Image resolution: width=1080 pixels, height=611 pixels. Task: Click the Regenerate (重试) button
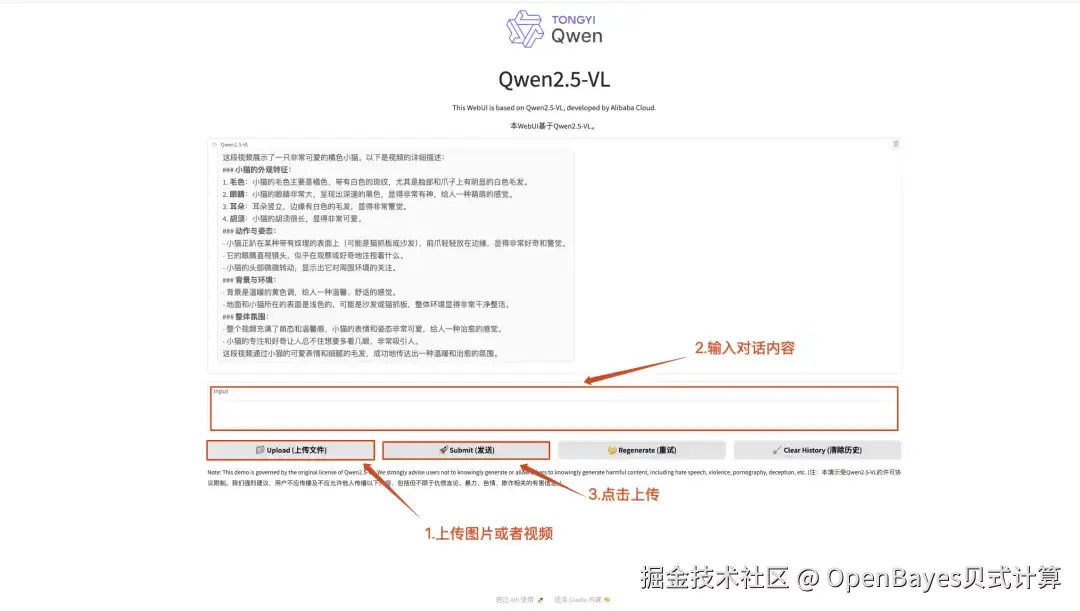coord(641,450)
